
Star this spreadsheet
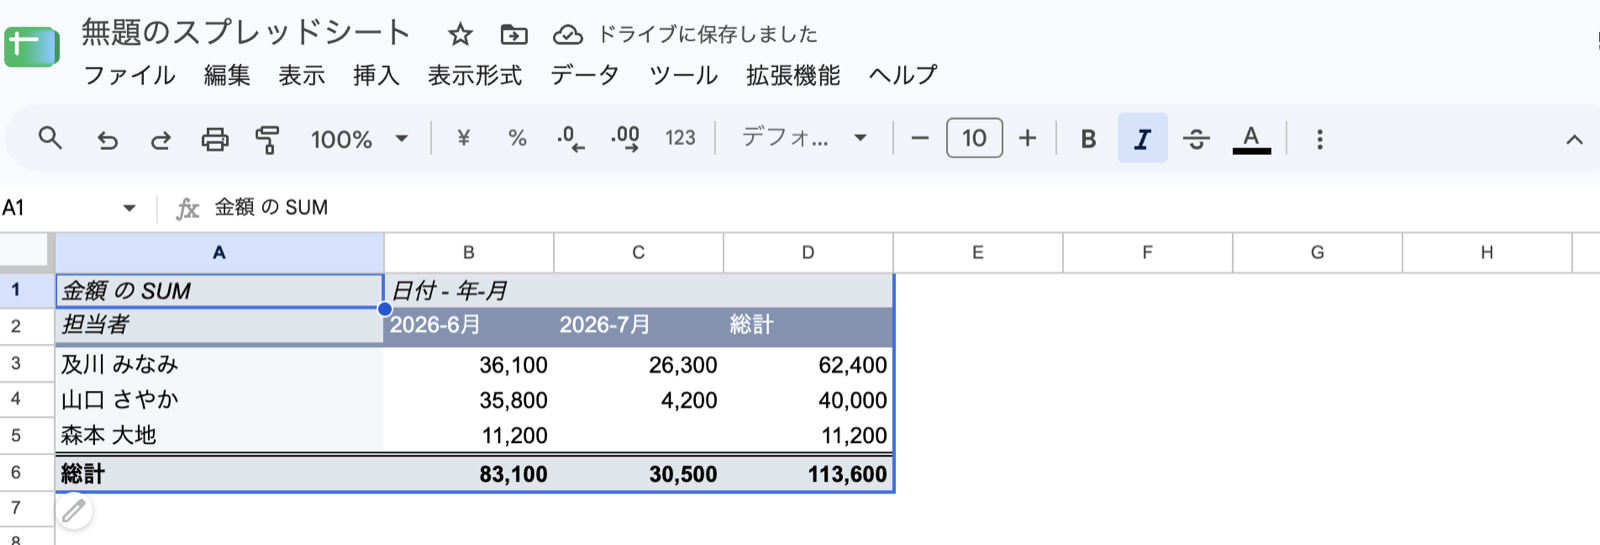(x=460, y=35)
